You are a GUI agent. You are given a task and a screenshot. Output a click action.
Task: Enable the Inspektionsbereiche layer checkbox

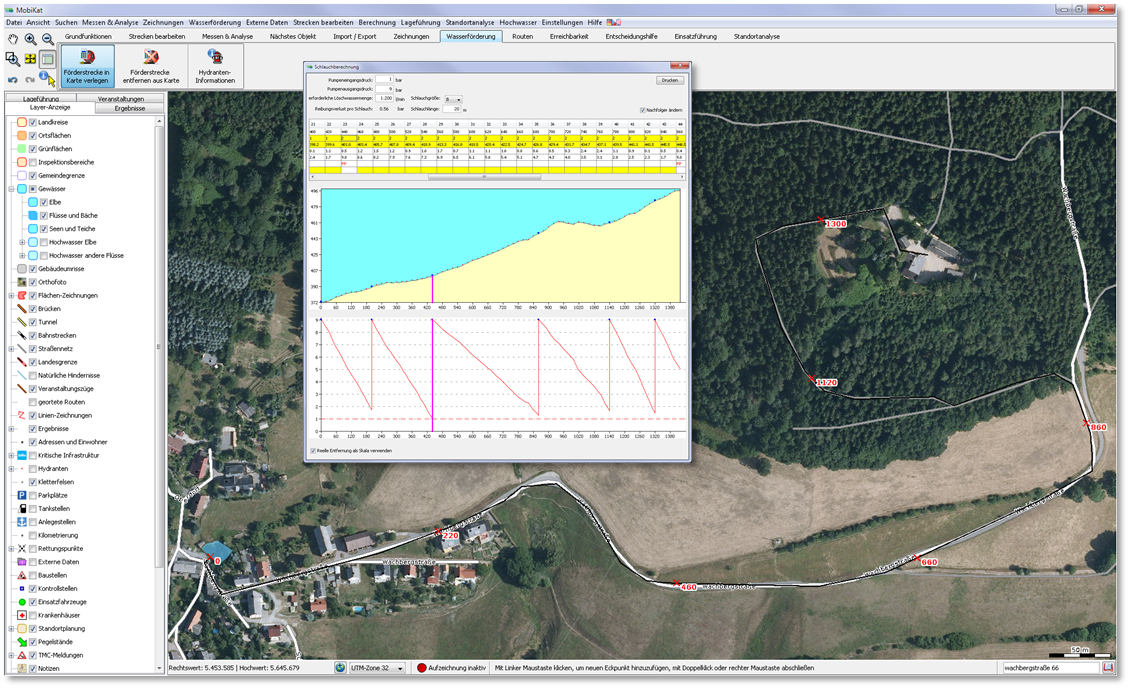(x=33, y=162)
